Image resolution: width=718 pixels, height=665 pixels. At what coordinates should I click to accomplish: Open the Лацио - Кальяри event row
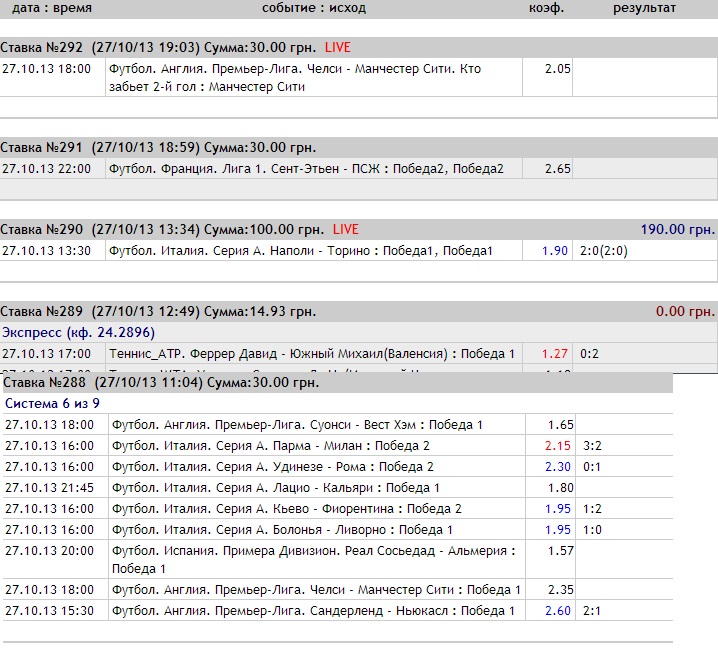tap(276, 488)
